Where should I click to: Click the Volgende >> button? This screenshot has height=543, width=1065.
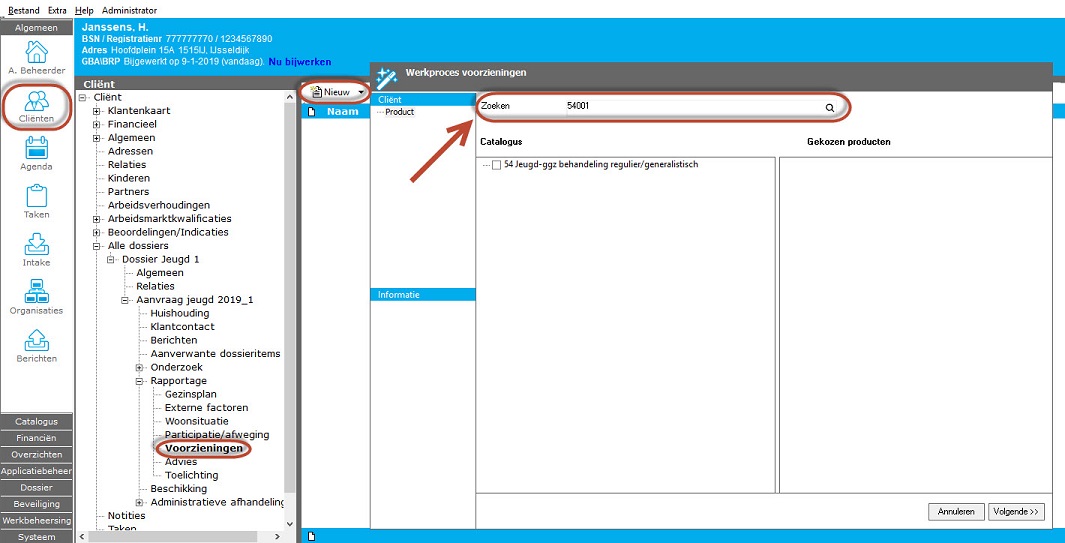[x=1016, y=512]
